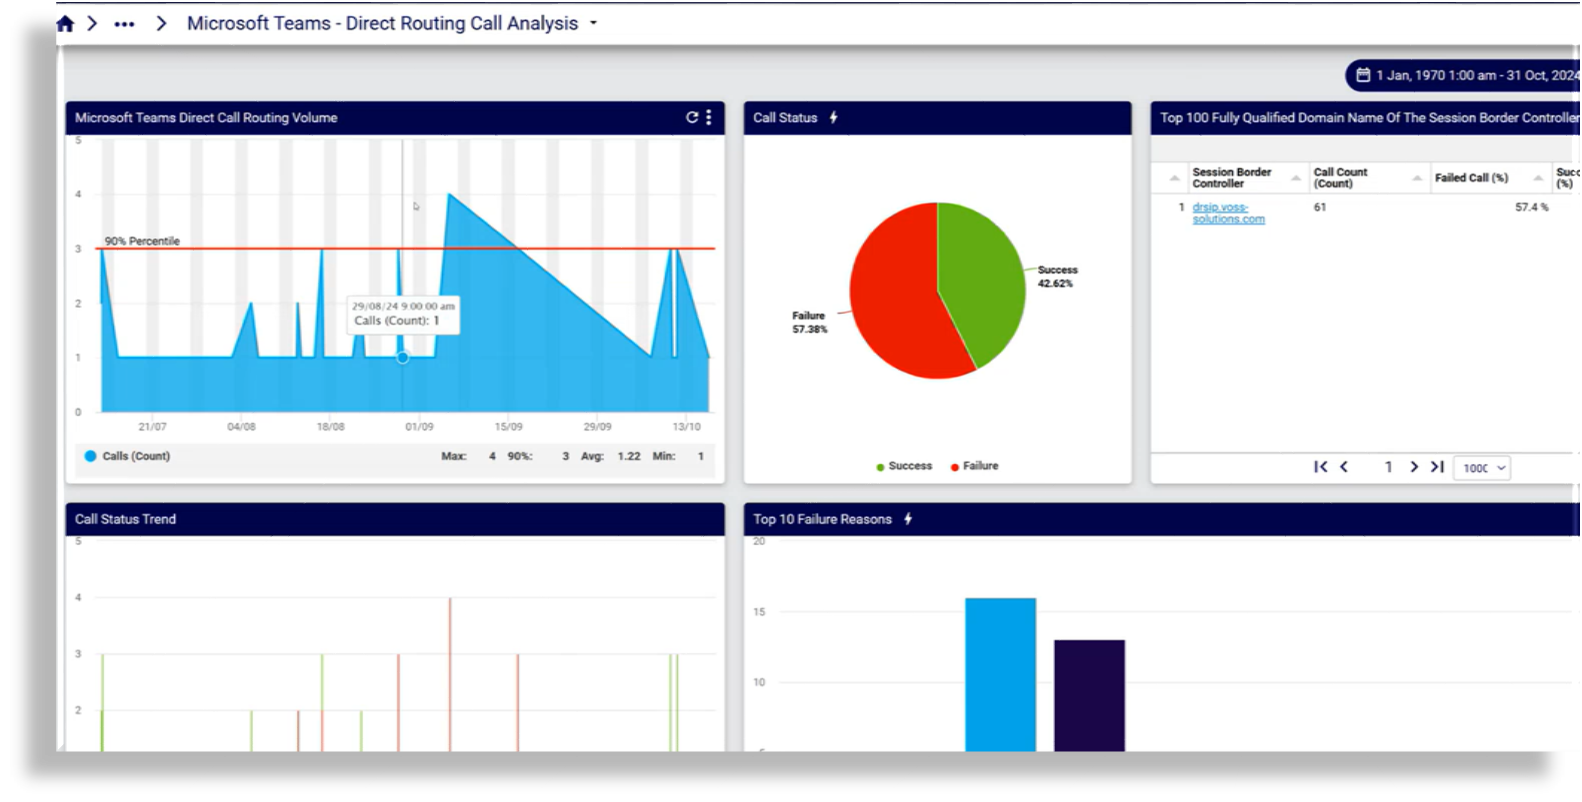Click the Success 42.62% pie label
The width and height of the screenshot is (1582, 802).
[1057, 277]
